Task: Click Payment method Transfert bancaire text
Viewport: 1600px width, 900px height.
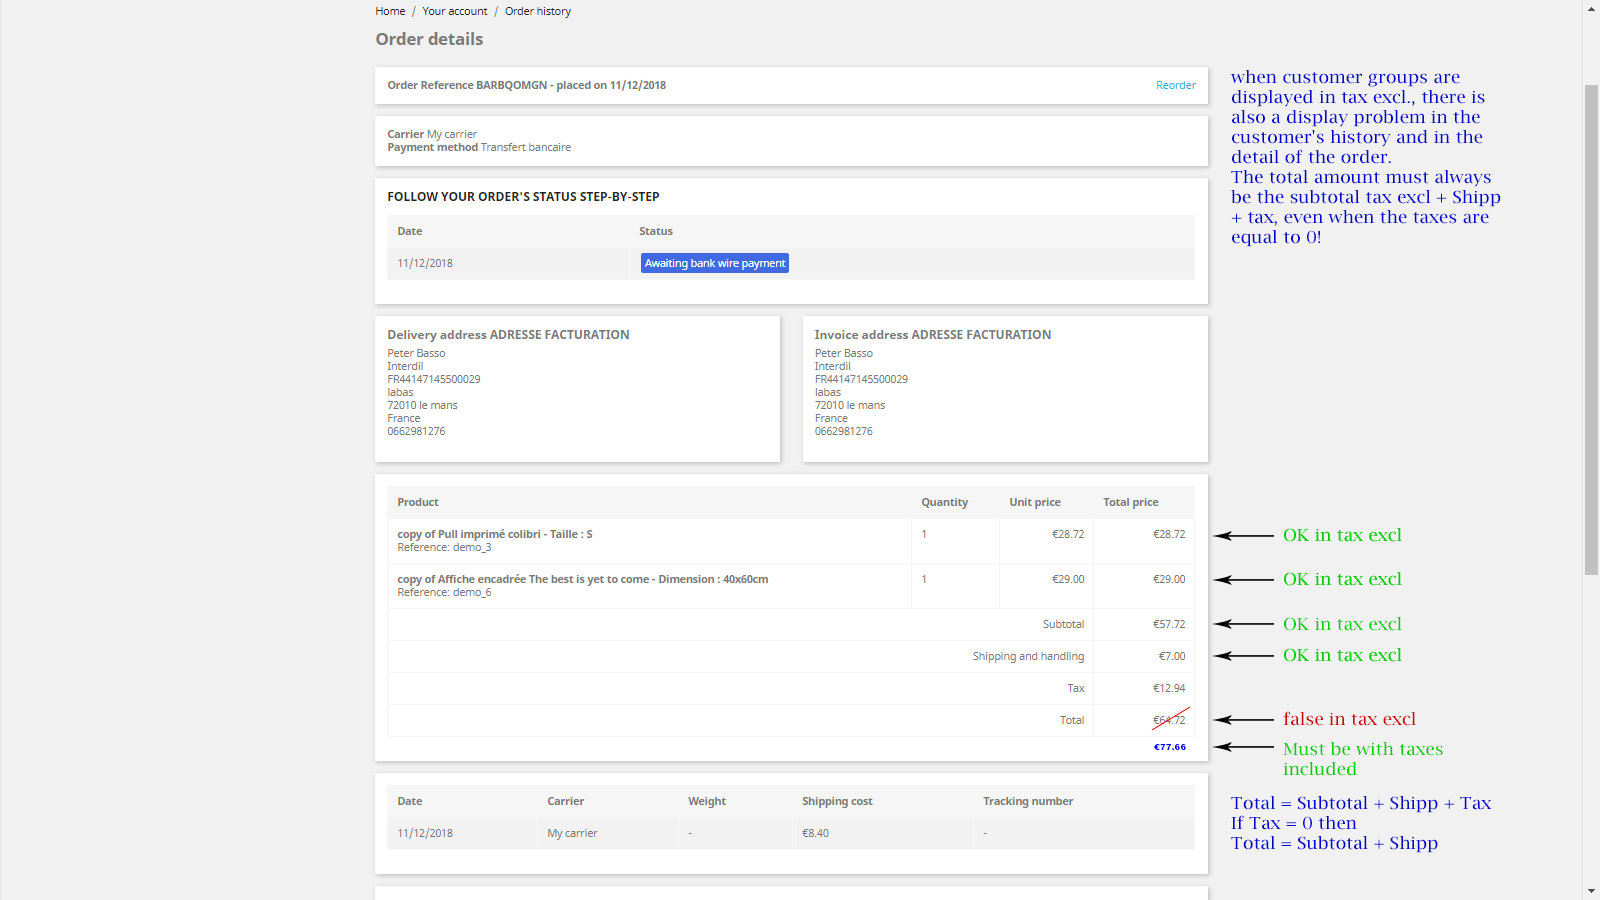Action: 479,147
